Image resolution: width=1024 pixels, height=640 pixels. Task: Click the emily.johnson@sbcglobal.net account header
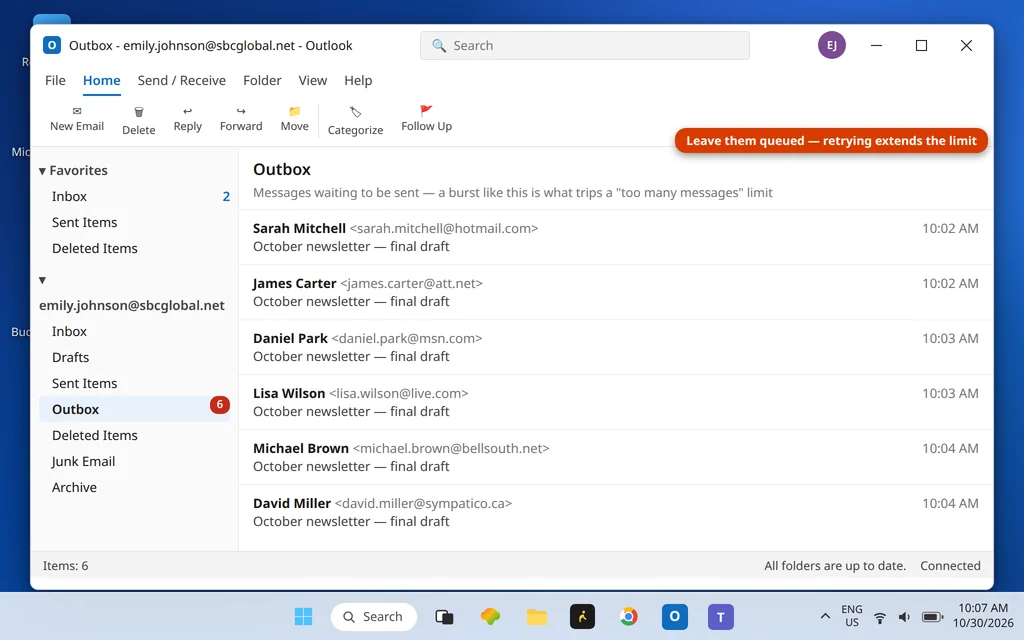coord(132,306)
